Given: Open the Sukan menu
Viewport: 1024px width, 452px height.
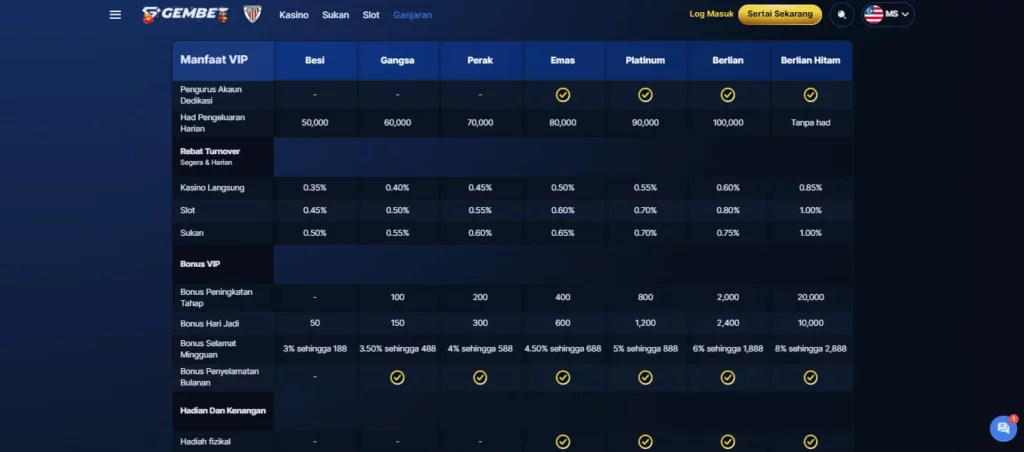Looking at the screenshot, I should coord(336,14).
